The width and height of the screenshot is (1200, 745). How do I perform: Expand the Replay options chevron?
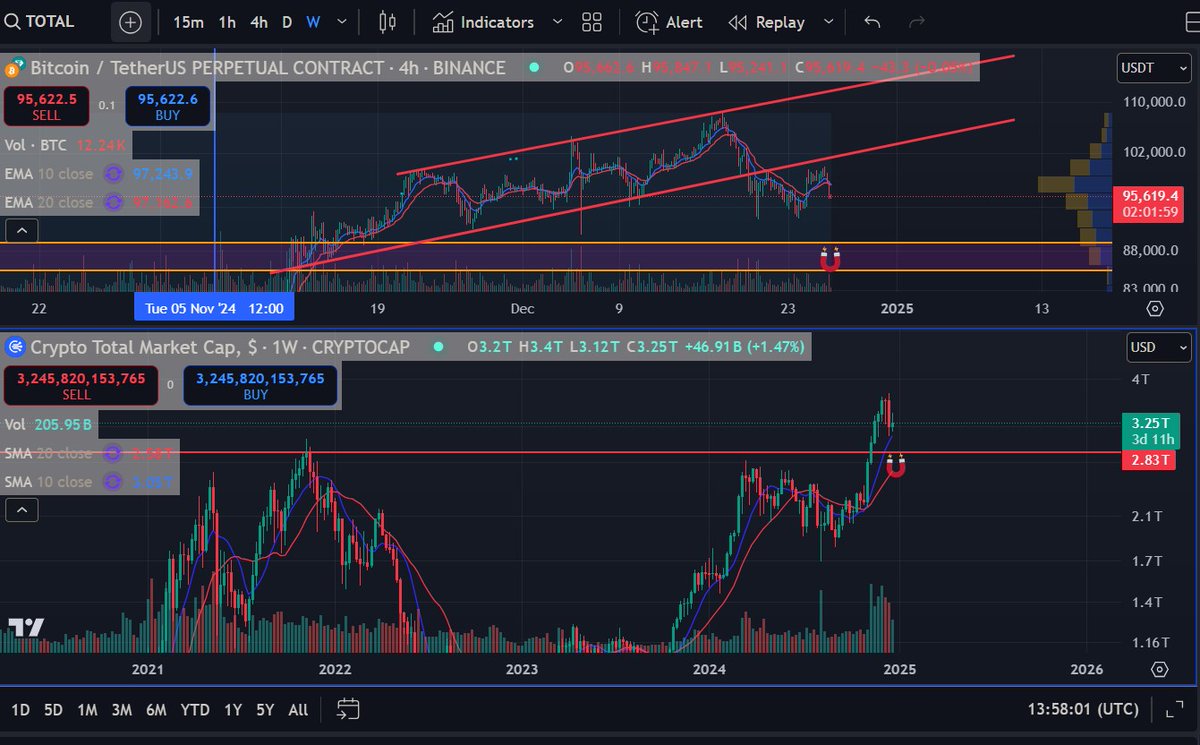tap(828, 22)
